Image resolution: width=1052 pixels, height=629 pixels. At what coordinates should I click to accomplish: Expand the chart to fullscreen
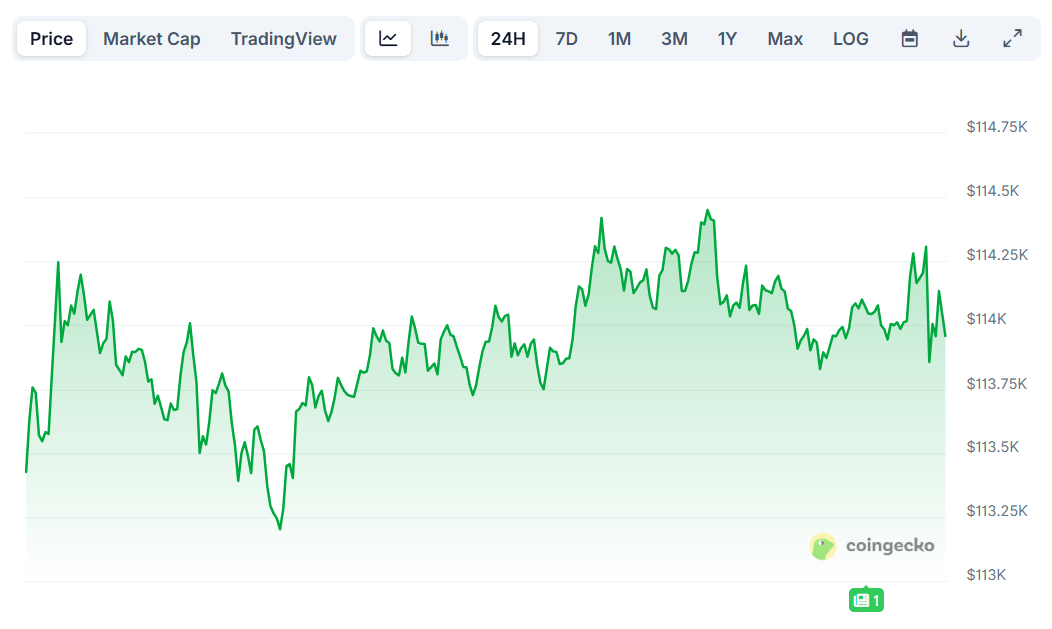point(1013,37)
